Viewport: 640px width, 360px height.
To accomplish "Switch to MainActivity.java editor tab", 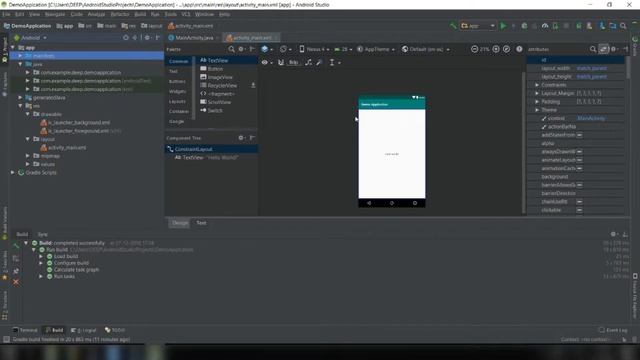I will (194, 38).
